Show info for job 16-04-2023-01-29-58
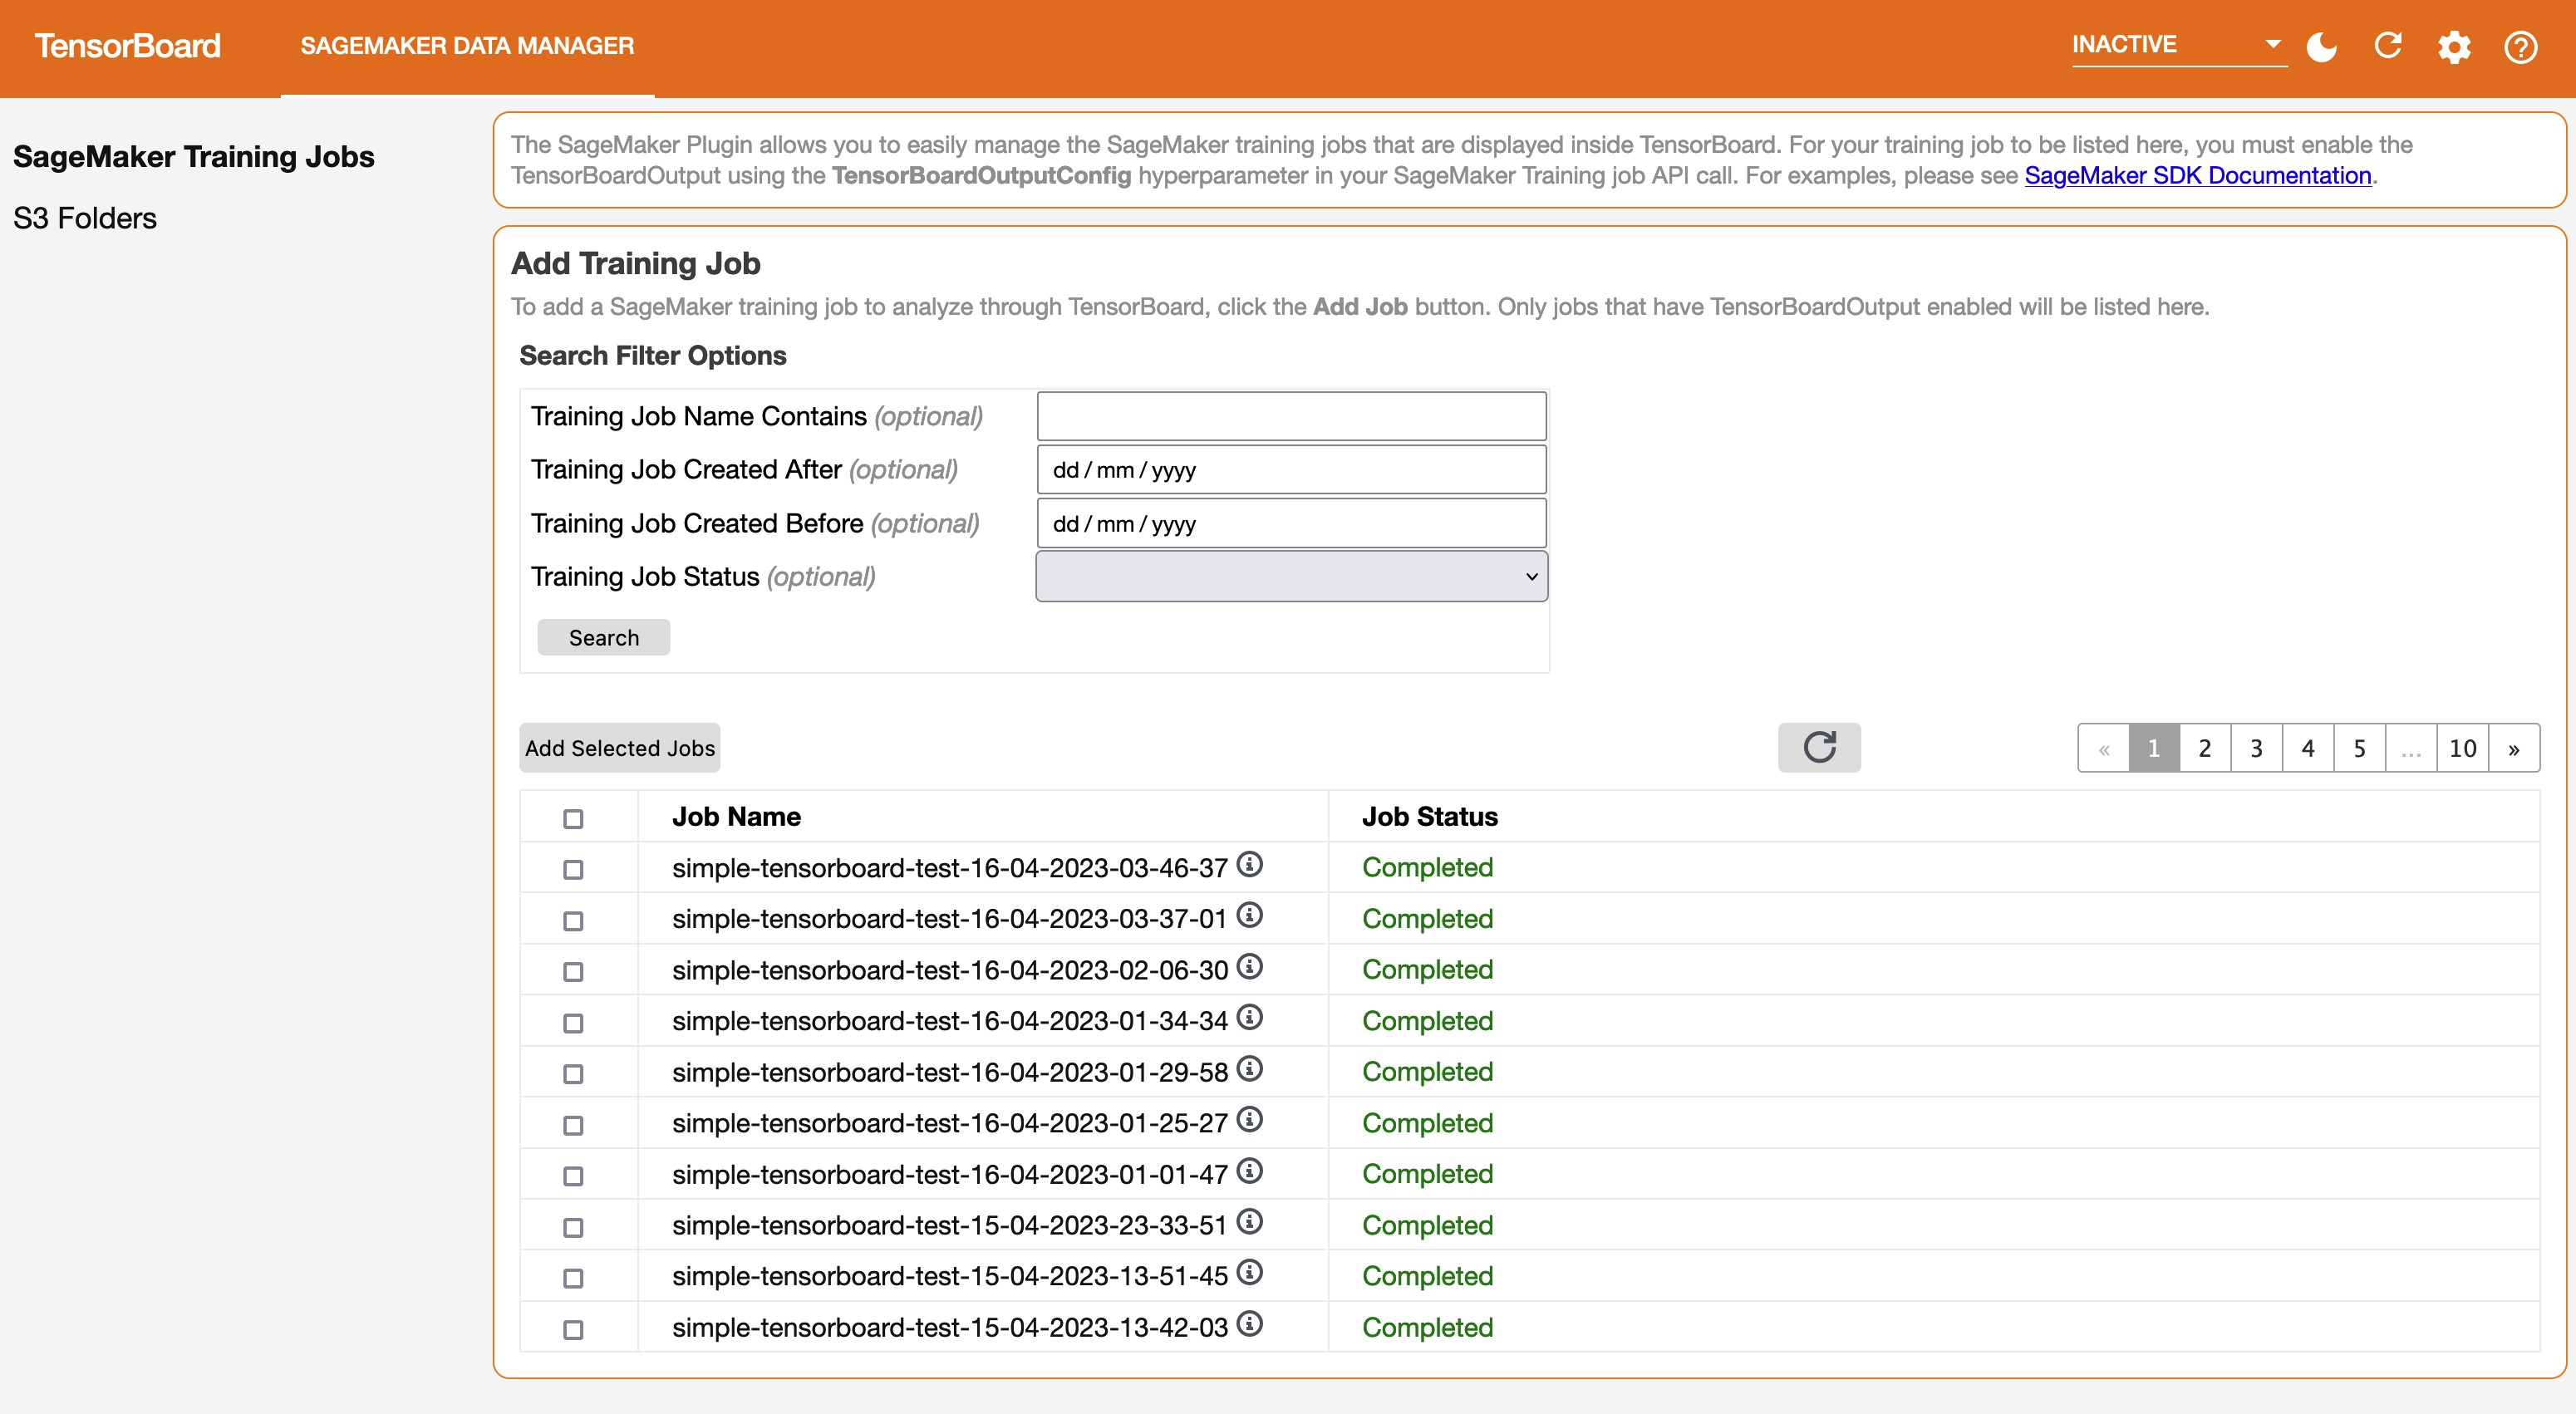Viewport: 2576px width, 1414px height. tap(1250, 1068)
